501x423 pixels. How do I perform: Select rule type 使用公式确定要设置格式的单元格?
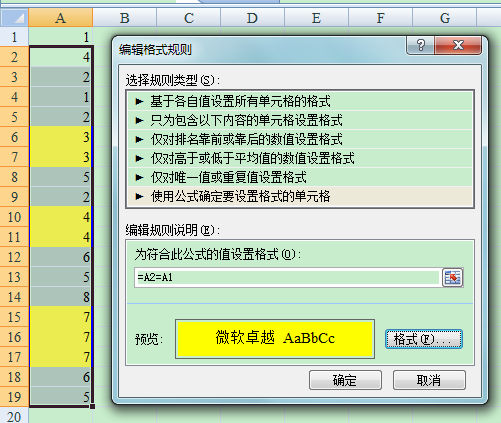coord(300,196)
